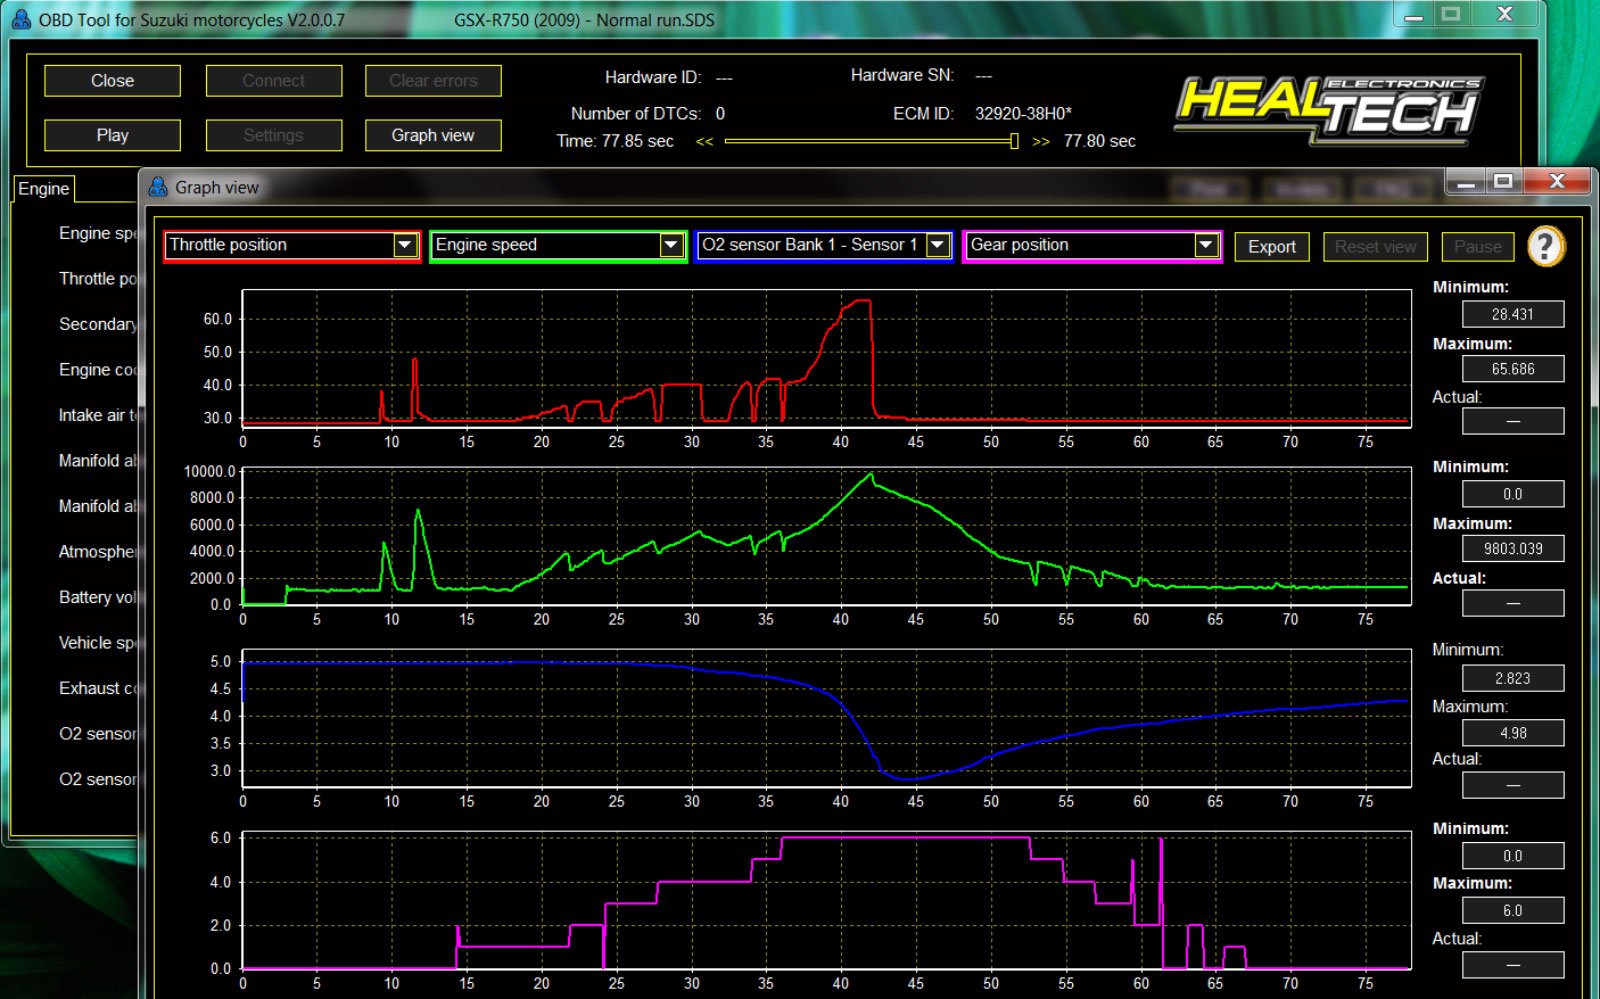Maximize the Graph view window

tap(1503, 181)
